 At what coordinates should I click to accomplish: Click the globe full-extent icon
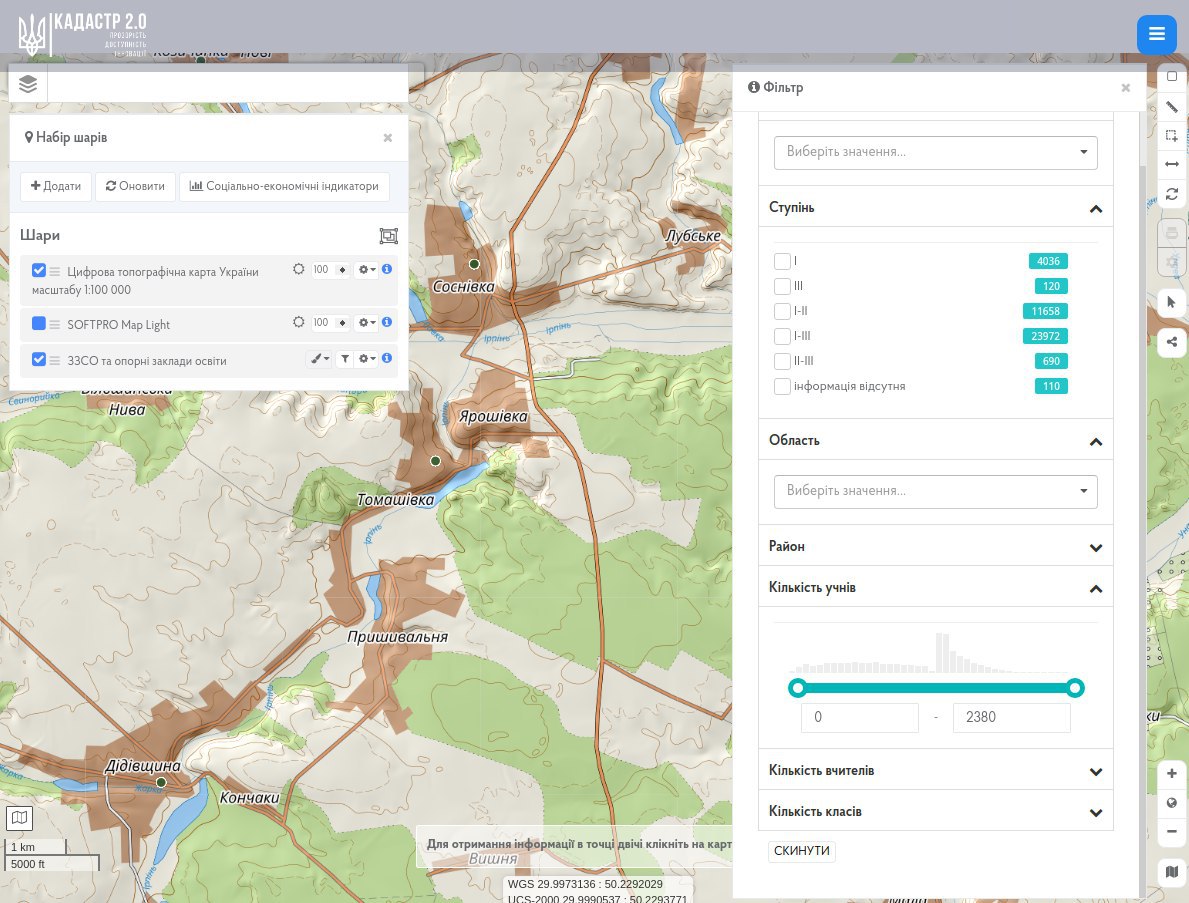(x=1172, y=803)
